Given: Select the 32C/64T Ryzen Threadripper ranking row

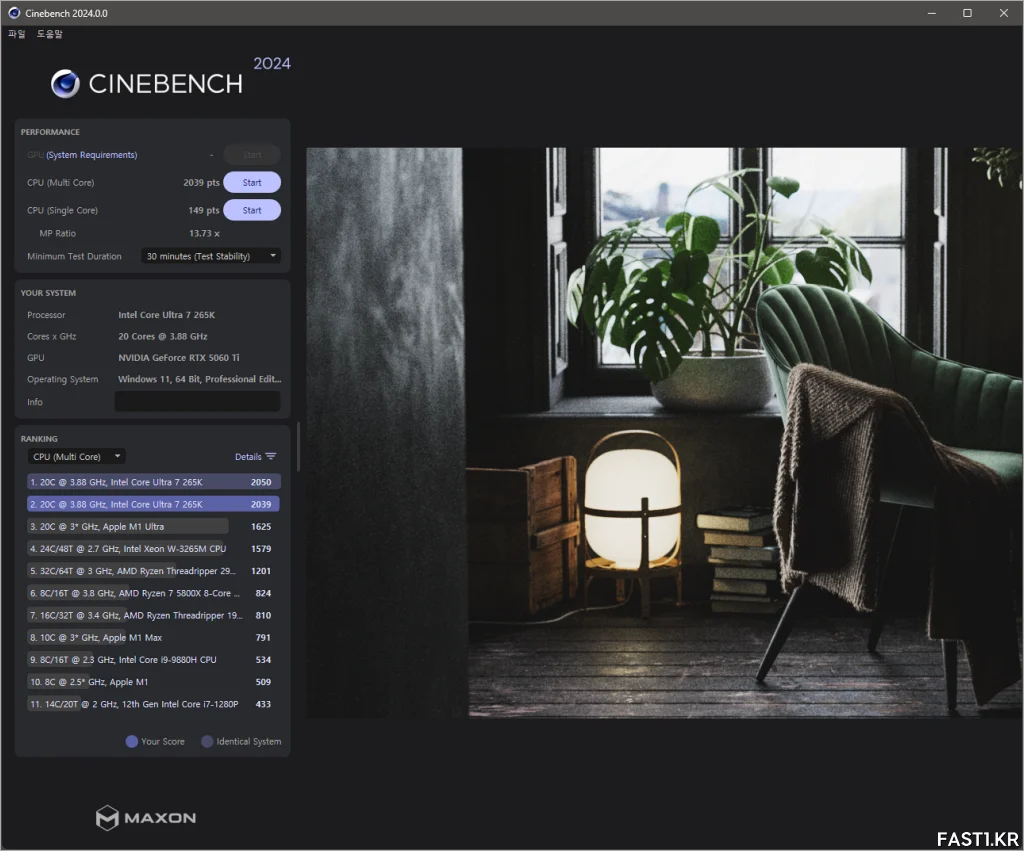Looking at the screenshot, I should point(153,571).
